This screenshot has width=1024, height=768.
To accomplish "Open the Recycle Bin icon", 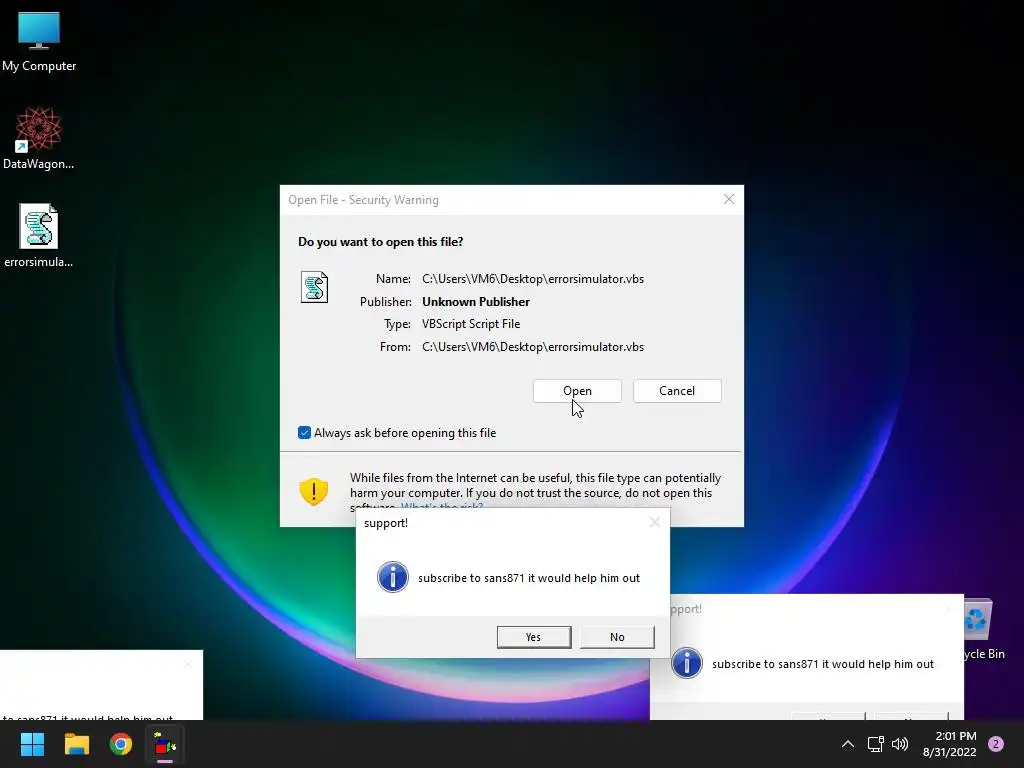I will pos(978,630).
